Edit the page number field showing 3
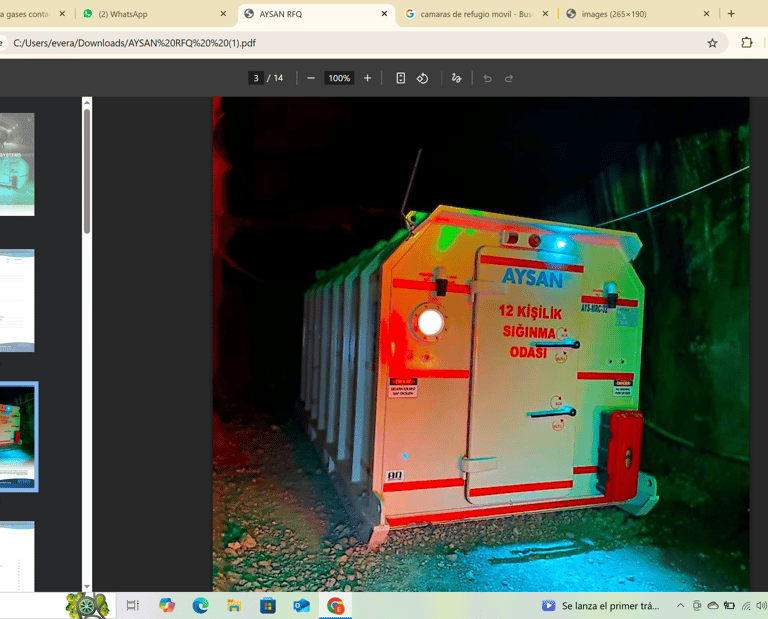The height and width of the screenshot is (619, 768). (x=256, y=78)
